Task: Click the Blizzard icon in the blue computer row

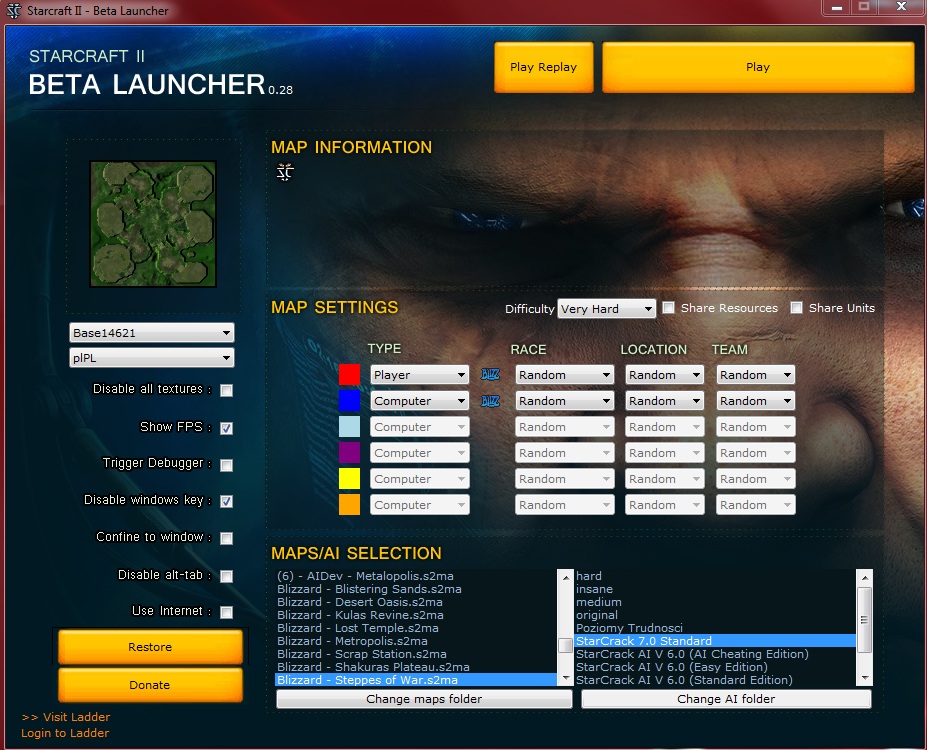Action: (490, 401)
